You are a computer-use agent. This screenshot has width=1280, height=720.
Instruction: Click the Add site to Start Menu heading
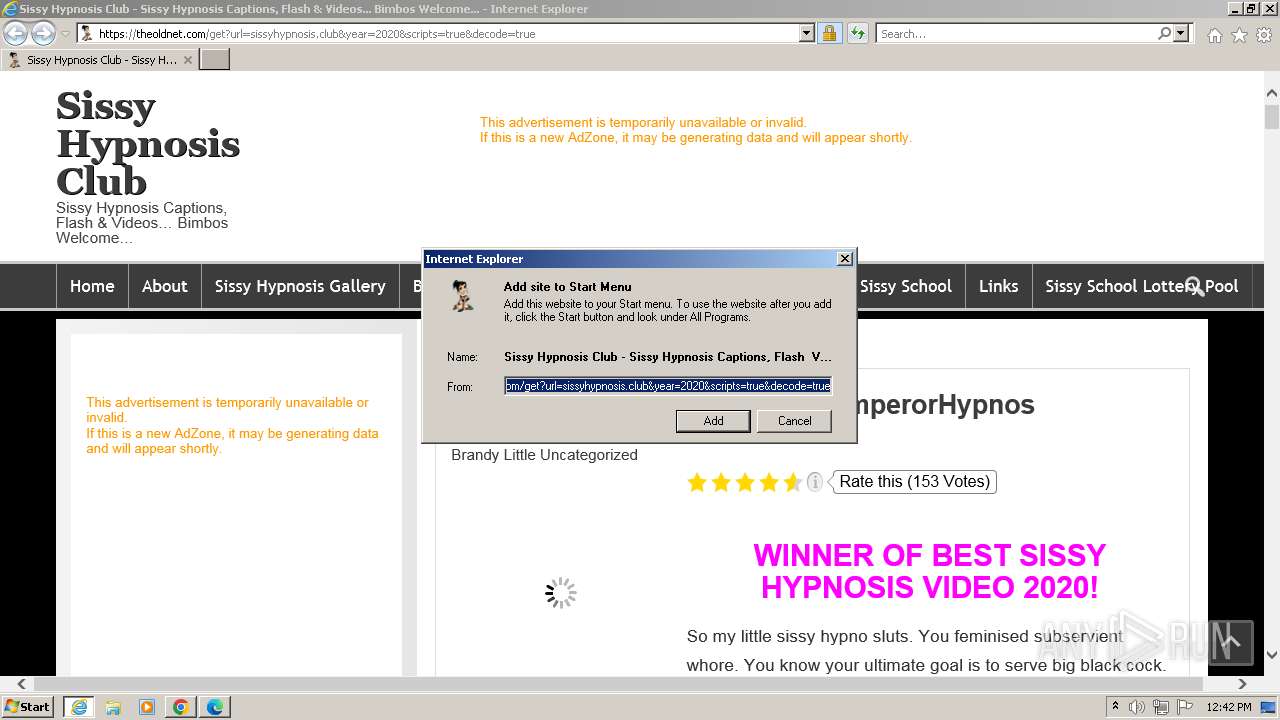click(567, 287)
